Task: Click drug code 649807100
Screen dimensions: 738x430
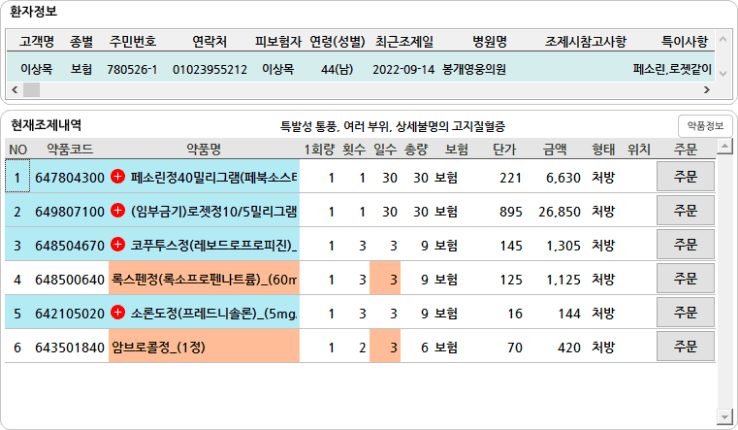Action: [x=70, y=212]
